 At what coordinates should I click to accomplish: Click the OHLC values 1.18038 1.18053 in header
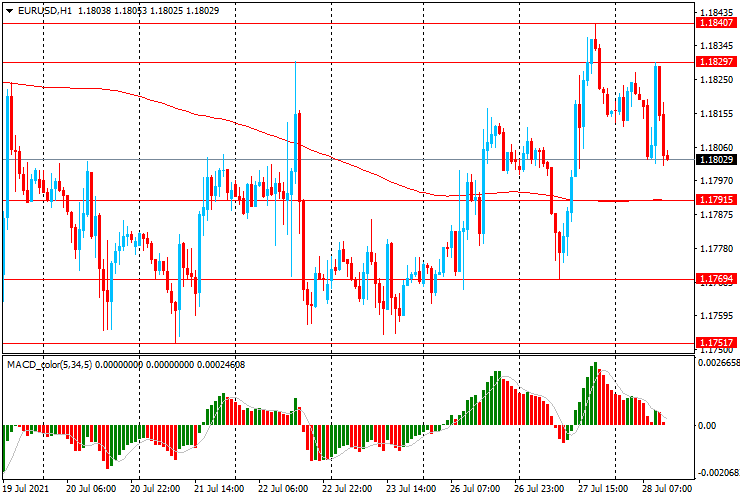[112, 10]
